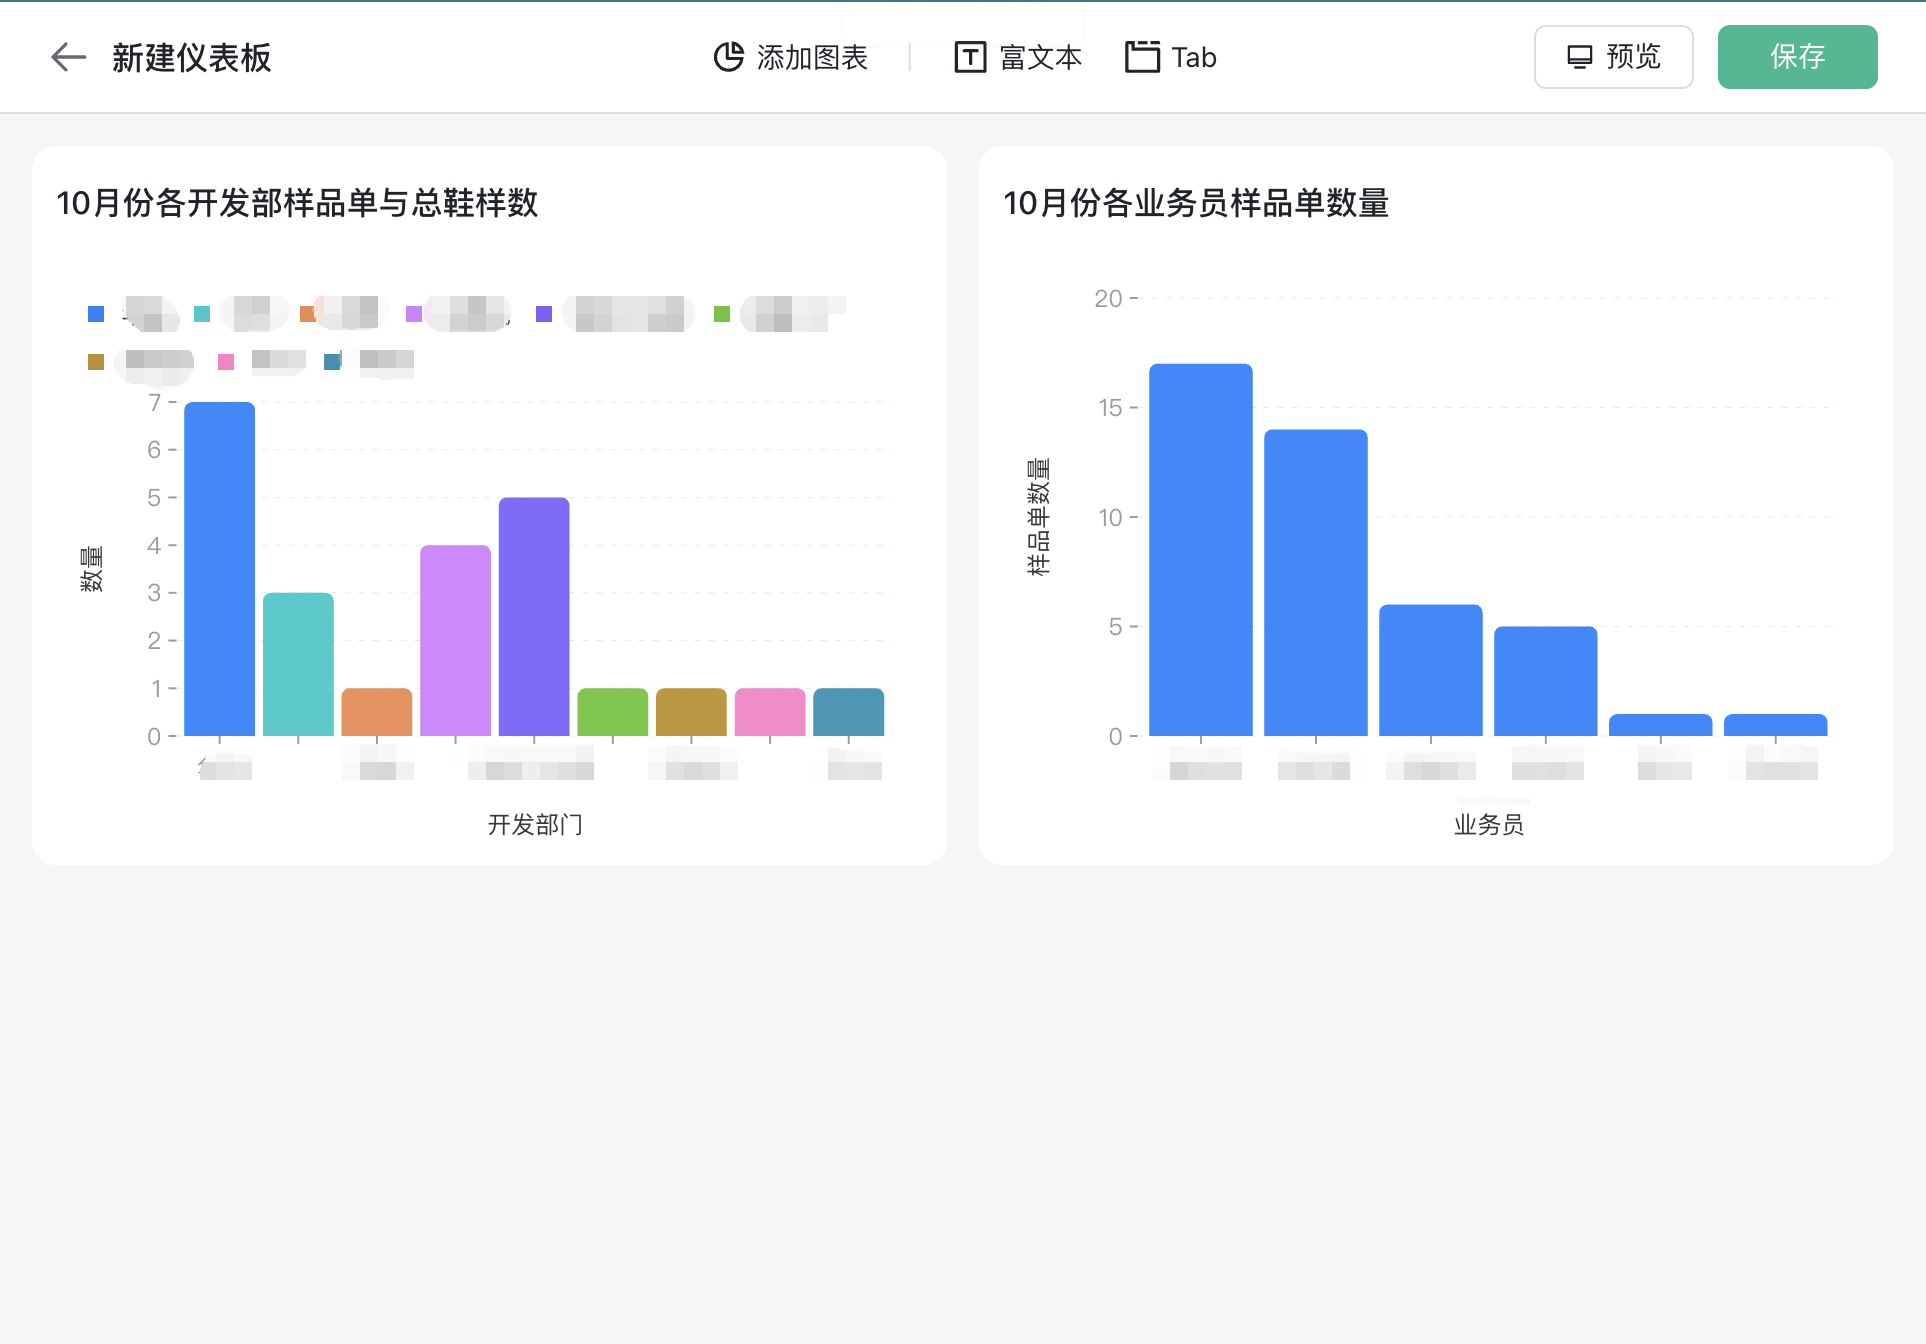
Task: Click the purple bar in left chart
Action: pyautogui.click(x=534, y=615)
